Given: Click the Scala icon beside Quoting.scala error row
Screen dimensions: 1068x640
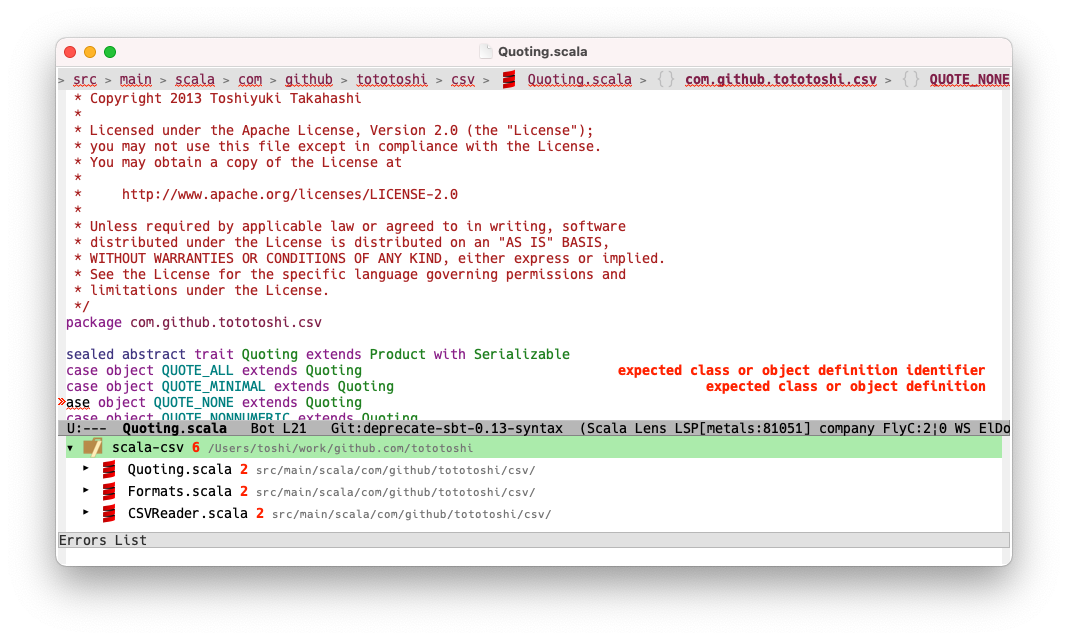Looking at the screenshot, I should tap(109, 470).
